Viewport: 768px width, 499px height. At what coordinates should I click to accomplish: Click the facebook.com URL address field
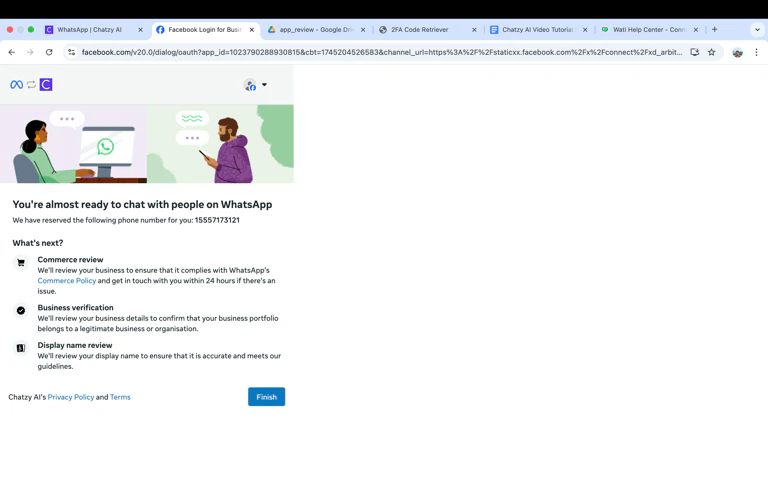pos(382,52)
